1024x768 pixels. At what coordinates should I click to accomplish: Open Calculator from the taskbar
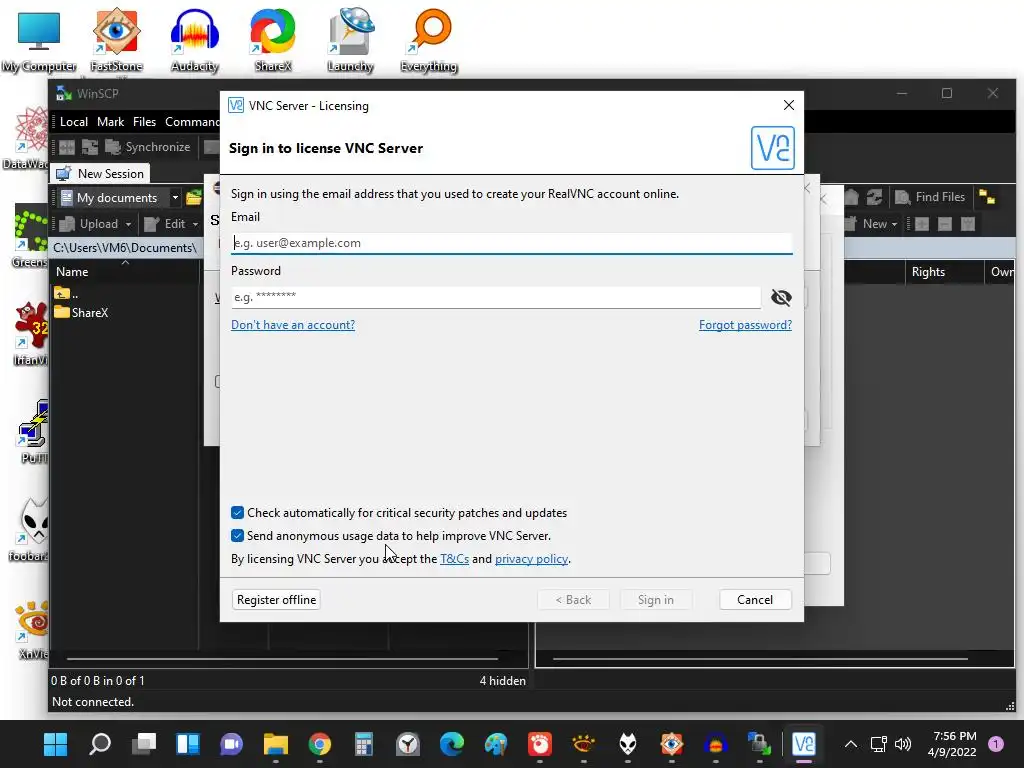click(364, 744)
